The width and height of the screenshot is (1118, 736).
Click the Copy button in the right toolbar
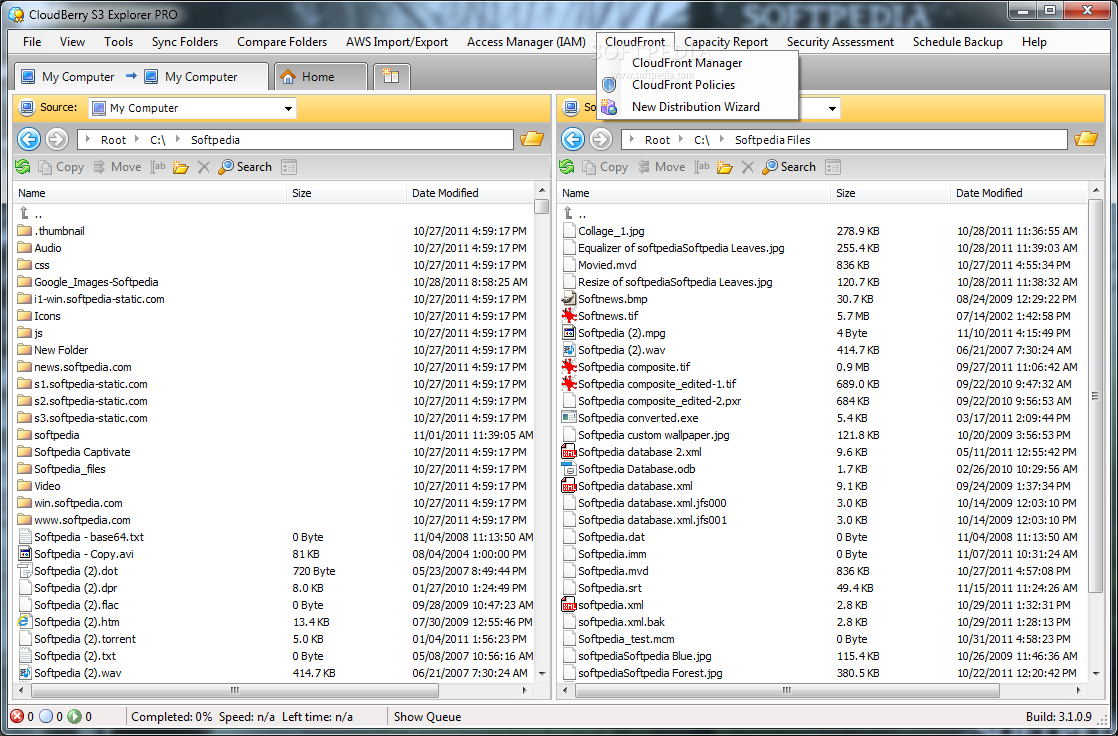[x=605, y=167]
